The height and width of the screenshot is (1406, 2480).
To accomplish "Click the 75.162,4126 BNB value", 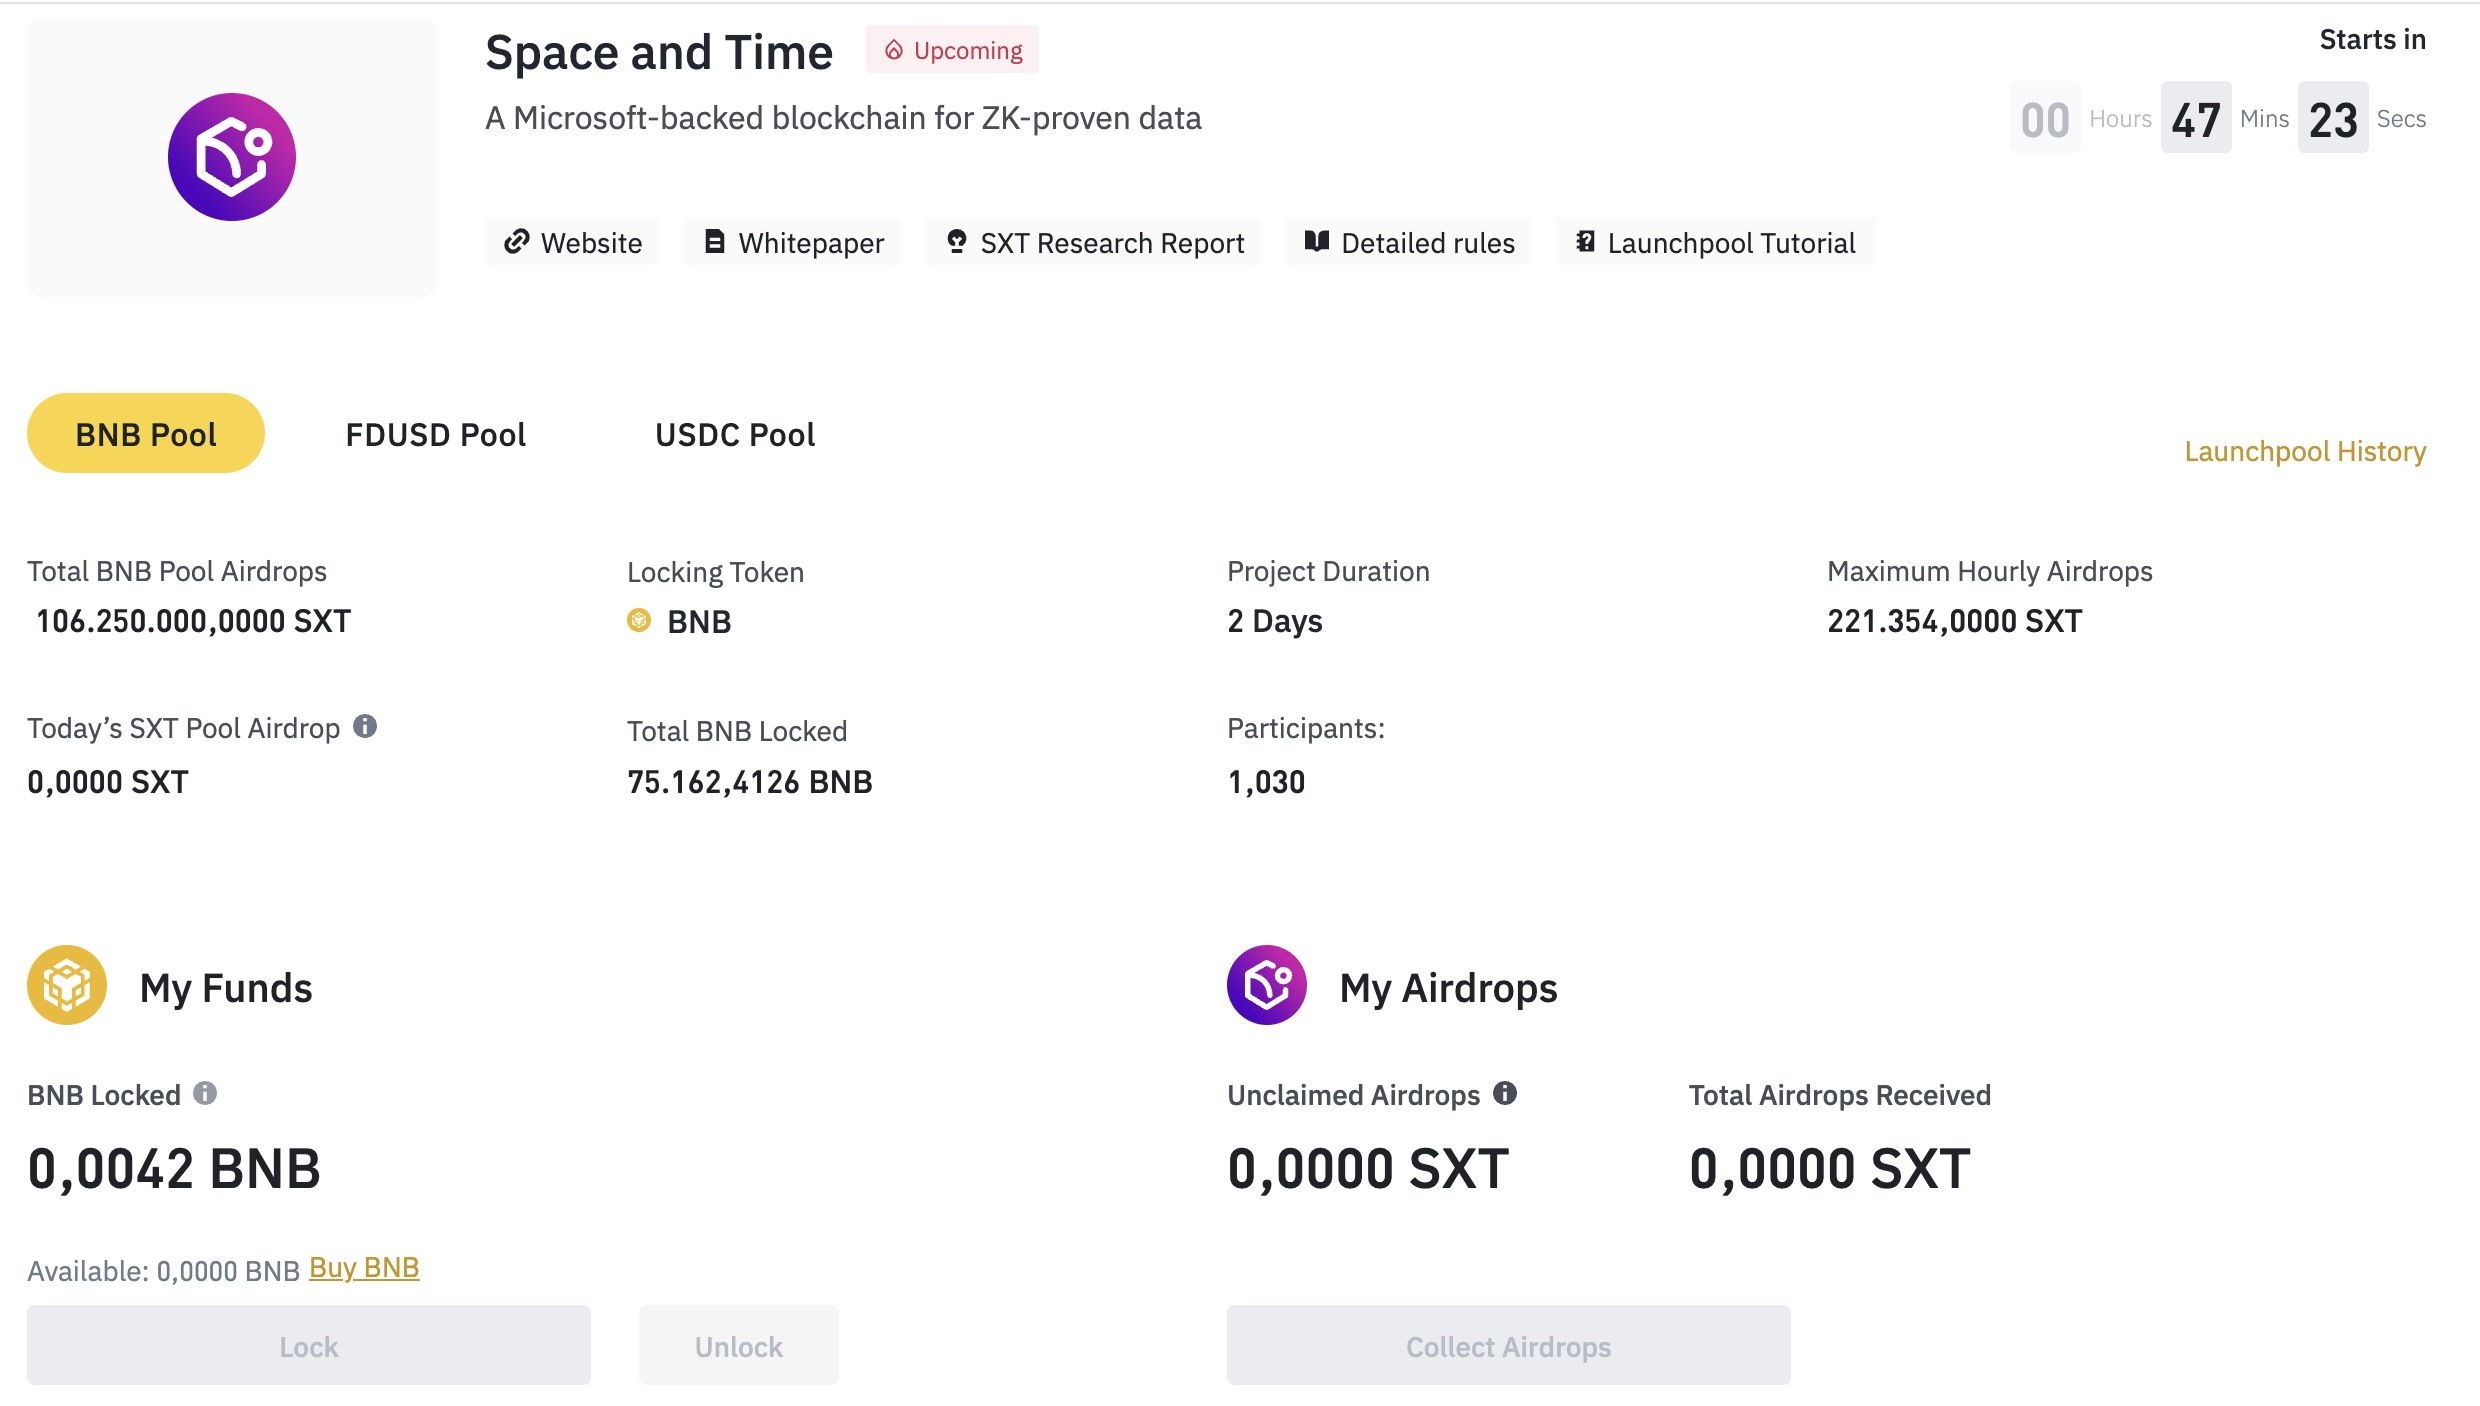I will (750, 782).
